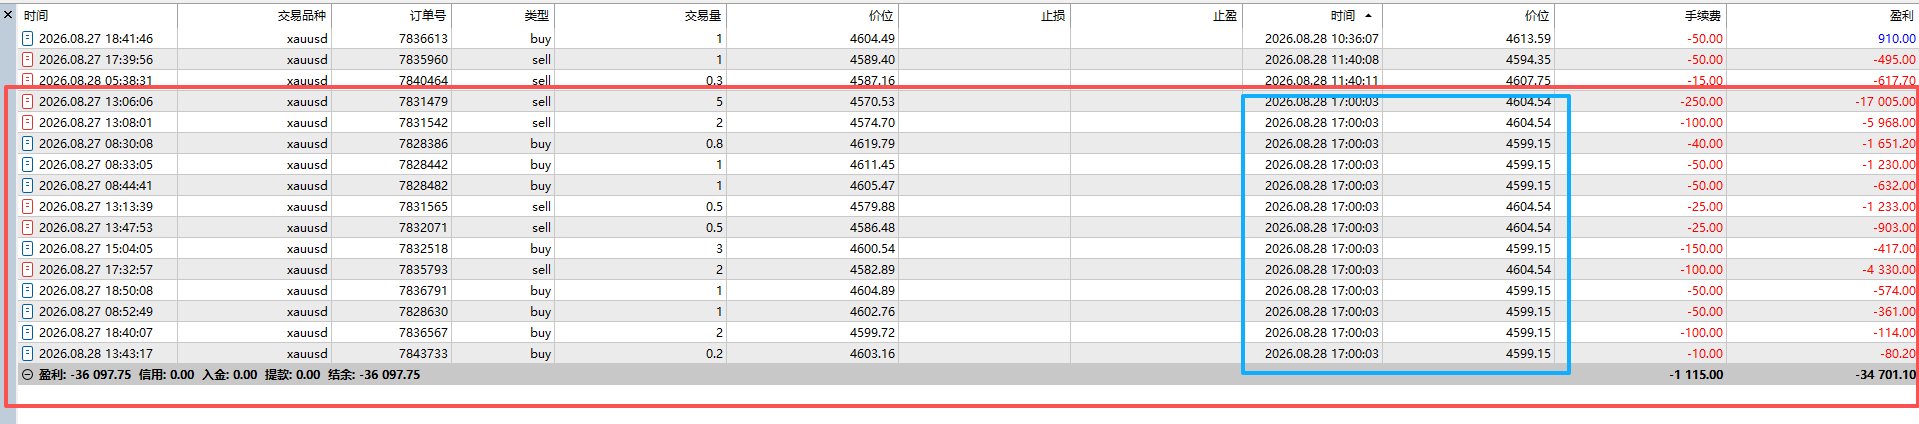This screenshot has width=1919, height=424.
Task: Collapse the profit summary row icon
Action: [x=28, y=375]
